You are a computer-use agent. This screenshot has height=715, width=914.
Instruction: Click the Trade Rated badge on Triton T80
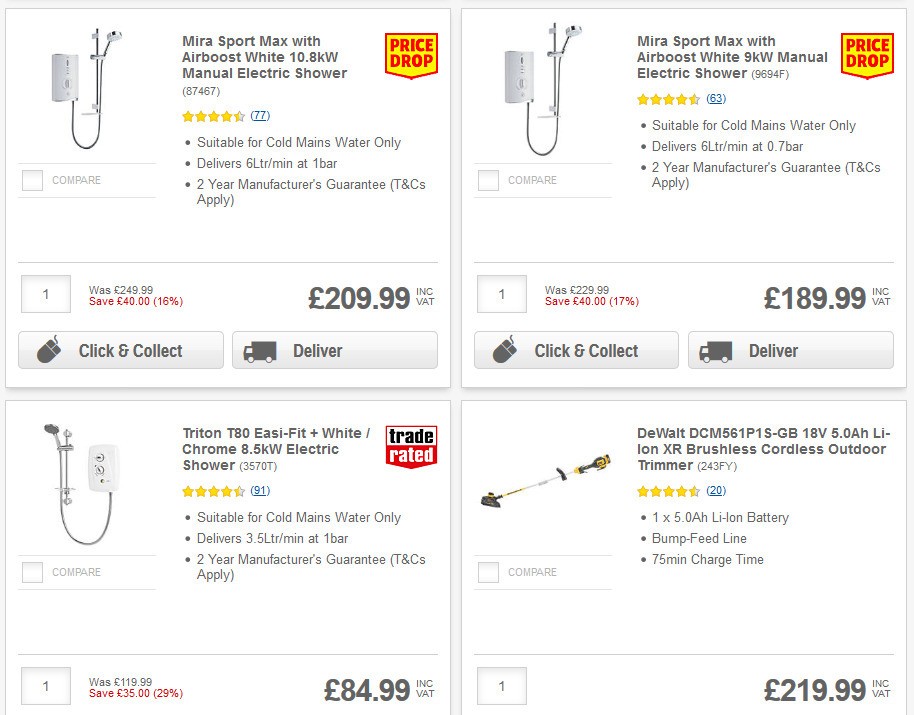[x=412, y=445]
